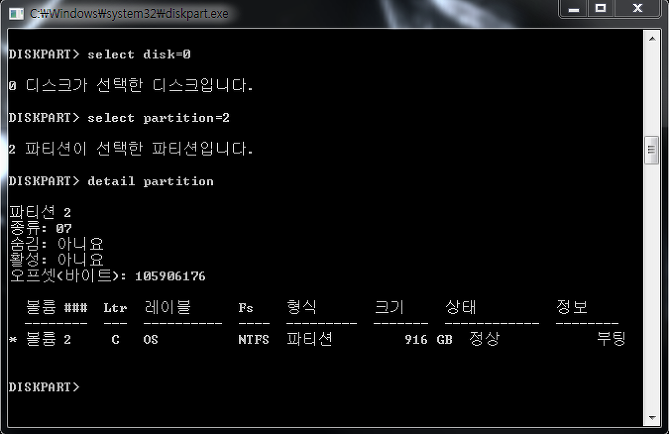Click the '0 디스크가 선택한 디스크입니다.' message
Viewport: 669px width, 434px height.
pyautogui.click(x=131, y=85)
